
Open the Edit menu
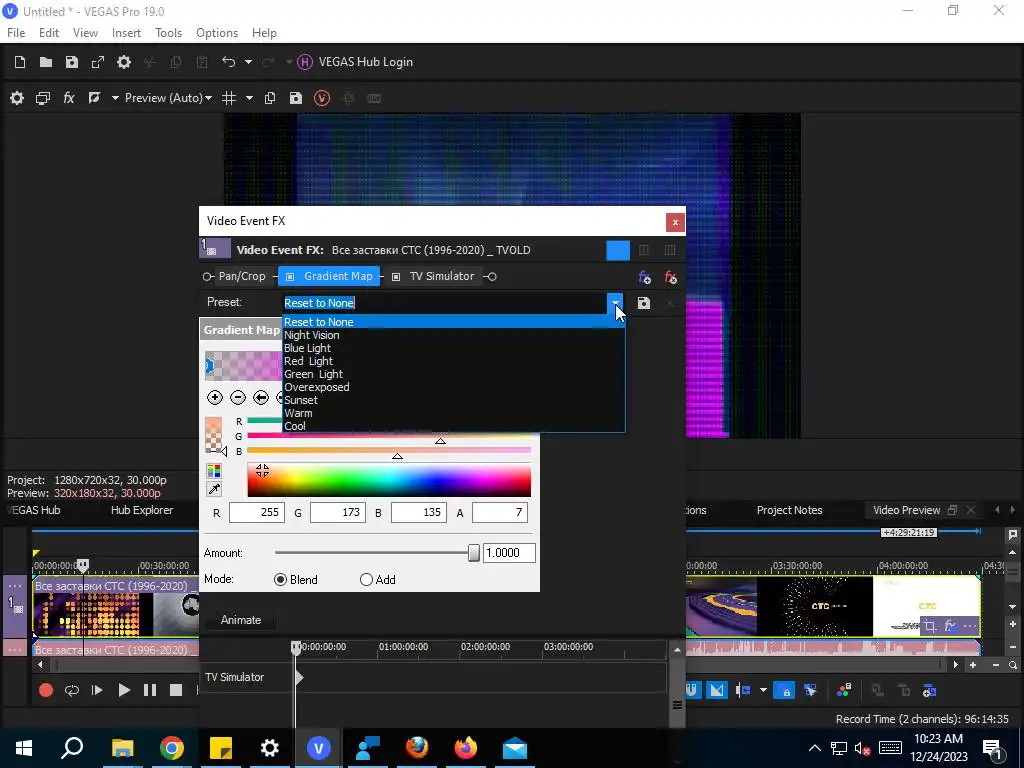click(x=49, y=33)
